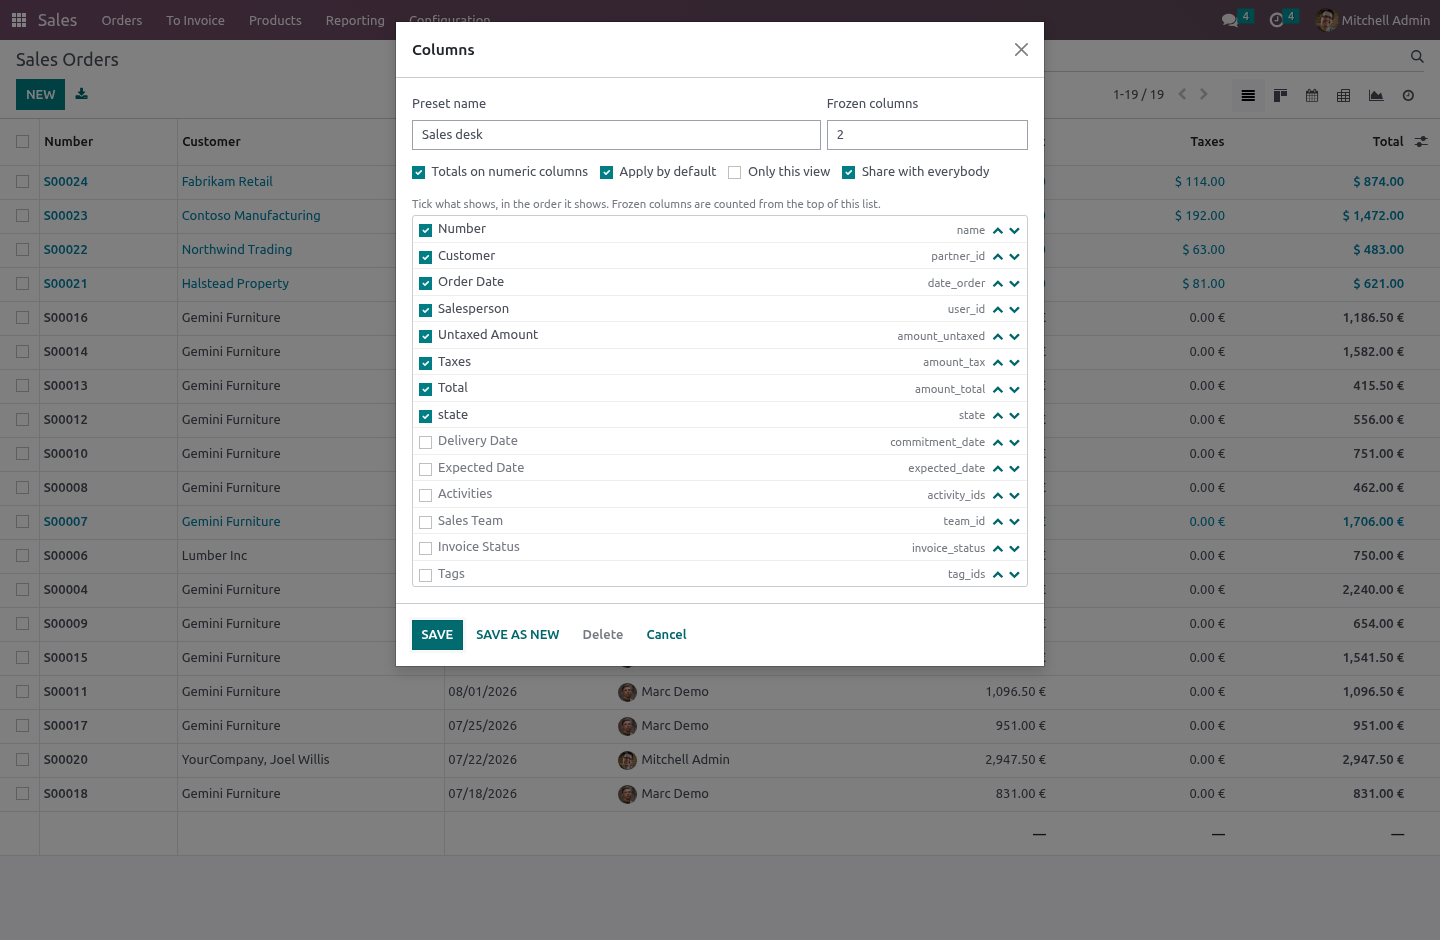This screenshot has height=940, width=1440.
Task: Open the messages conversation icon
Action: (x=1230, y=20)
